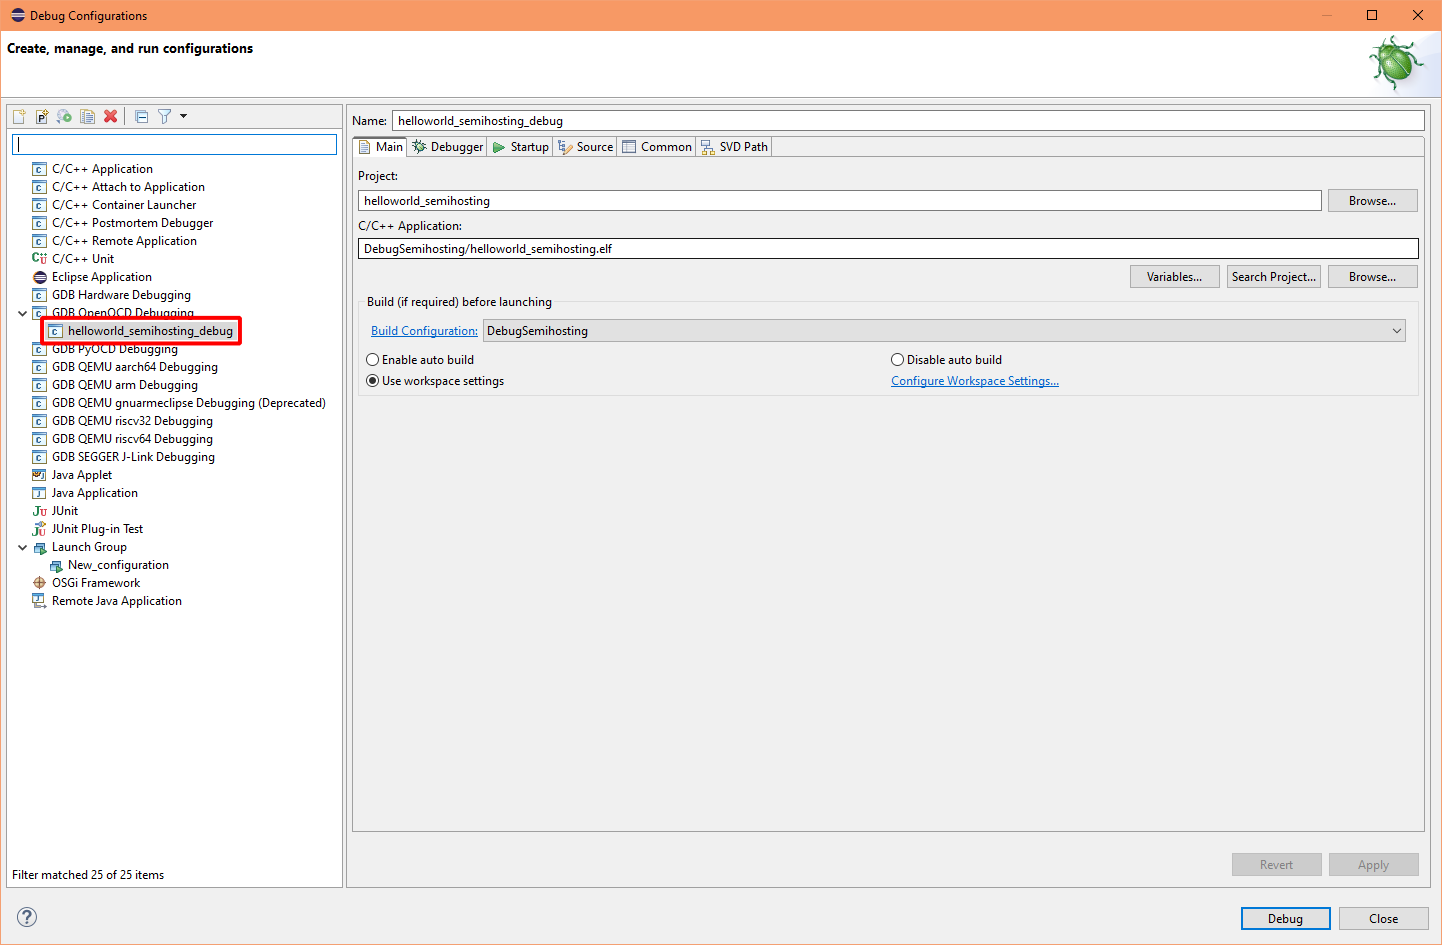Create a new launch configuration prototype
Viewport: 1442px width, 945px height.
tap(41, 116)
